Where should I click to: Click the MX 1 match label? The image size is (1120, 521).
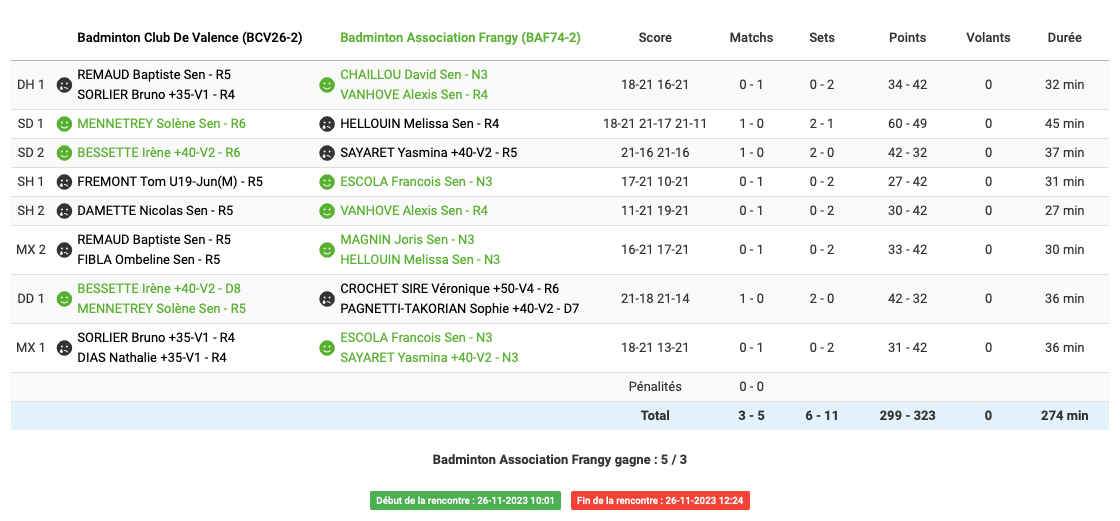[31, 347]
